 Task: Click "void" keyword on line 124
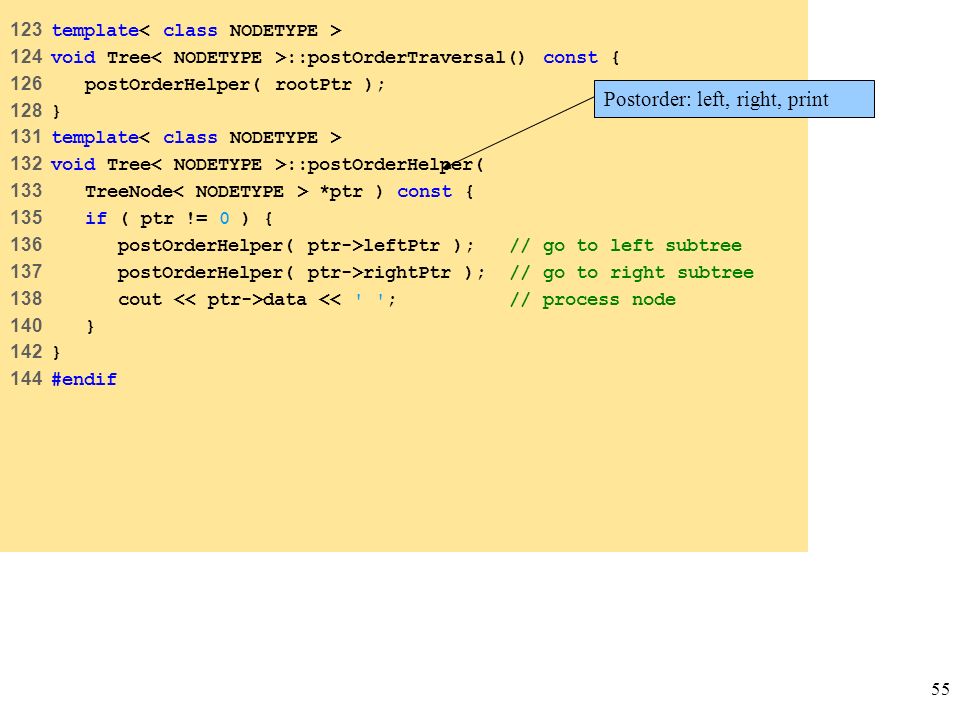pyautogui.click(x=73, y=58)
